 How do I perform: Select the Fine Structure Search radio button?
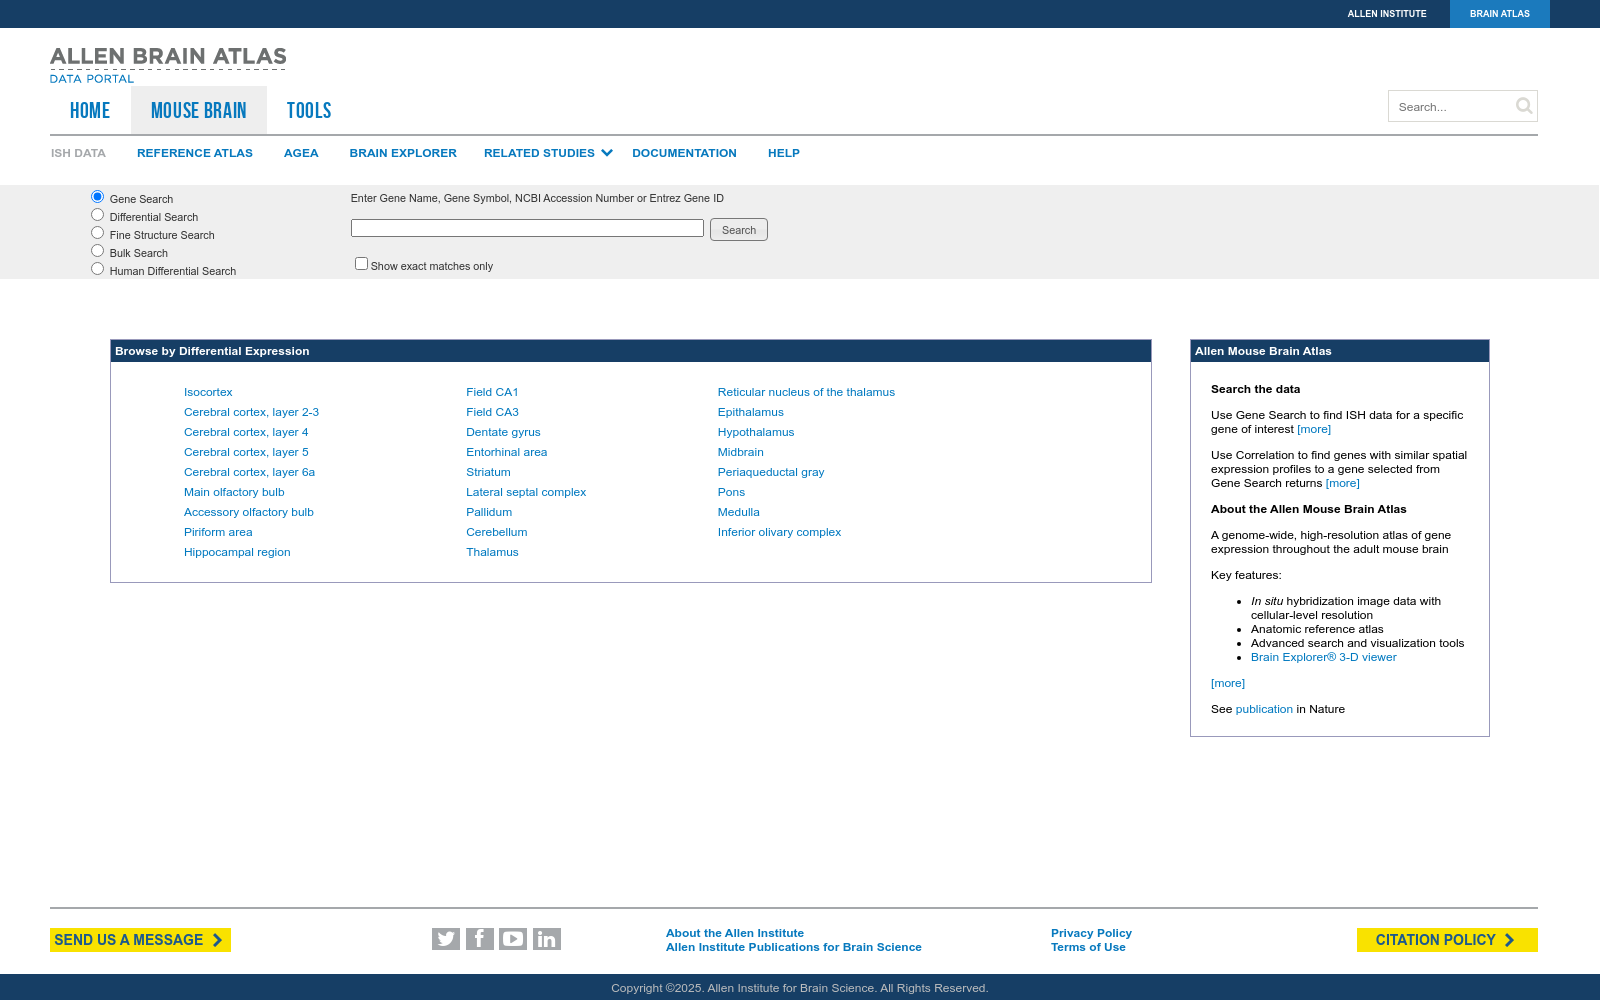[x=97, y=233]
